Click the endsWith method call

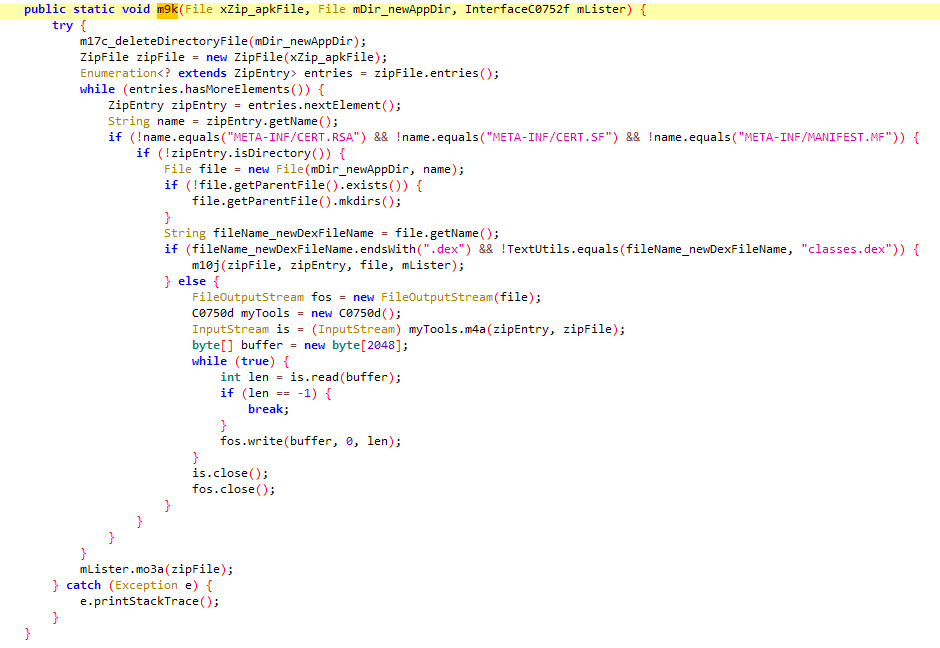pyautogui.click(x=387, y=249)
